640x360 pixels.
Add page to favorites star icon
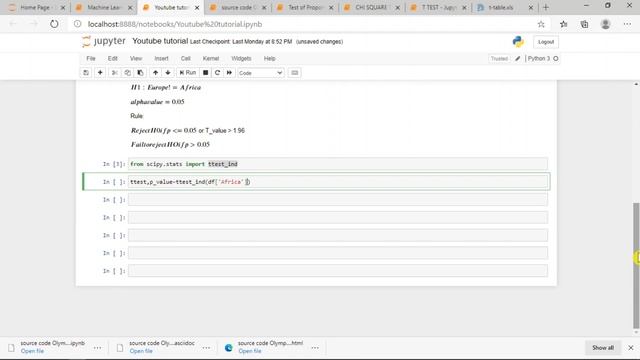[x=541, y=24]
